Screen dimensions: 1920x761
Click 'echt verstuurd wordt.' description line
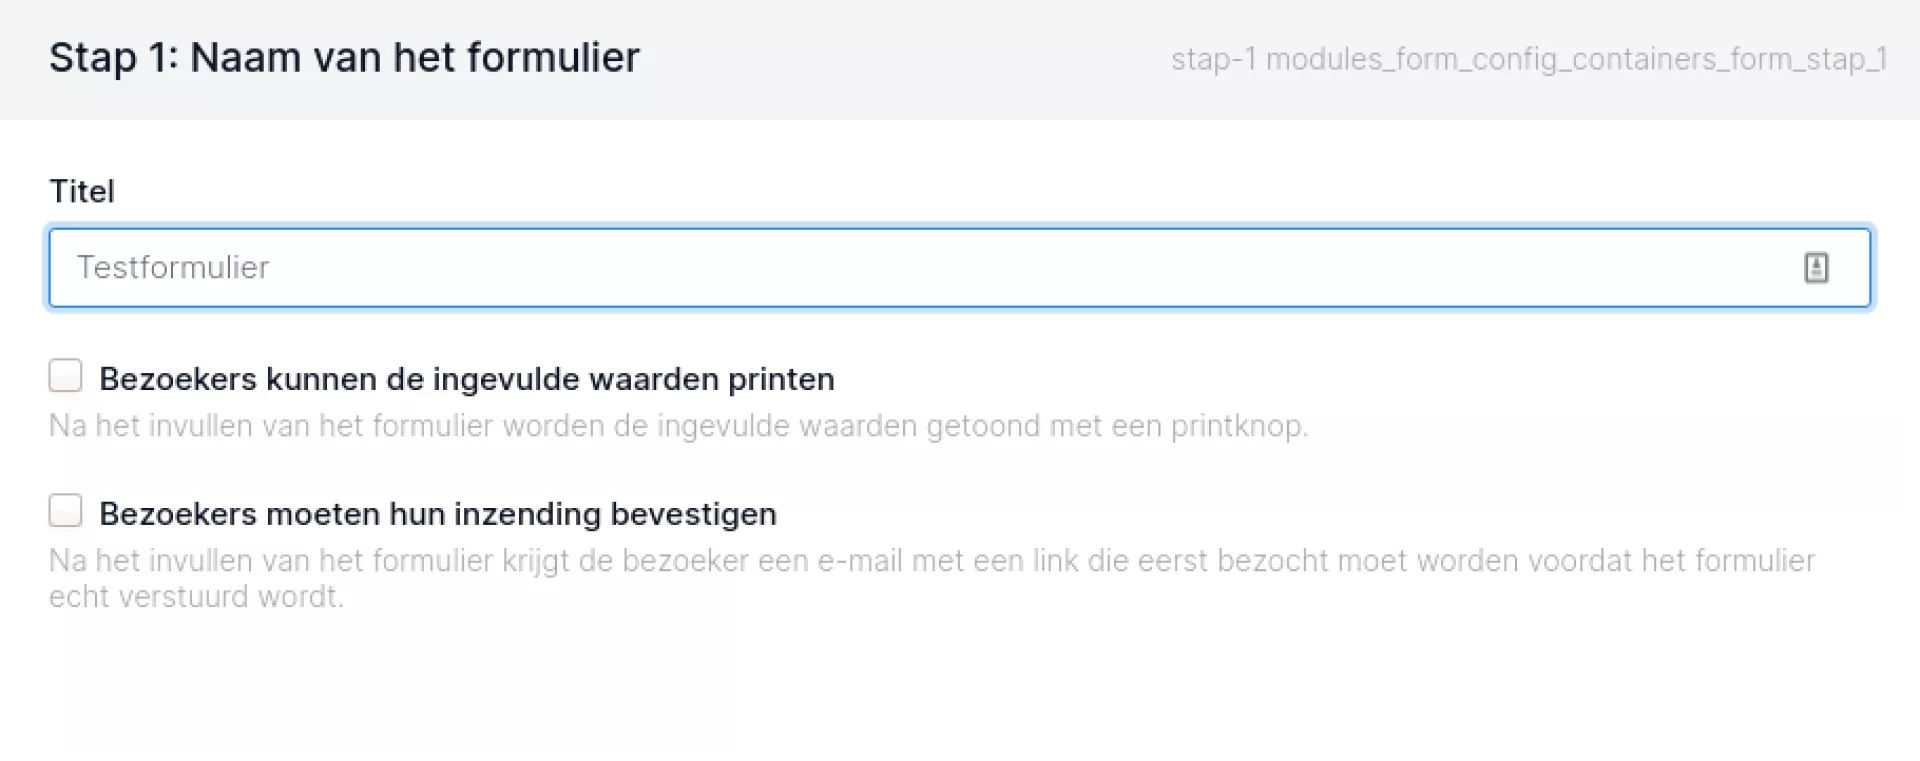[x=196, y=597]
